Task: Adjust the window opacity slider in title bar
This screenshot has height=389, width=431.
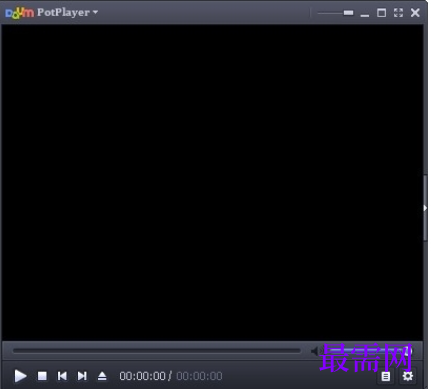Action: (x=335, y=13)
